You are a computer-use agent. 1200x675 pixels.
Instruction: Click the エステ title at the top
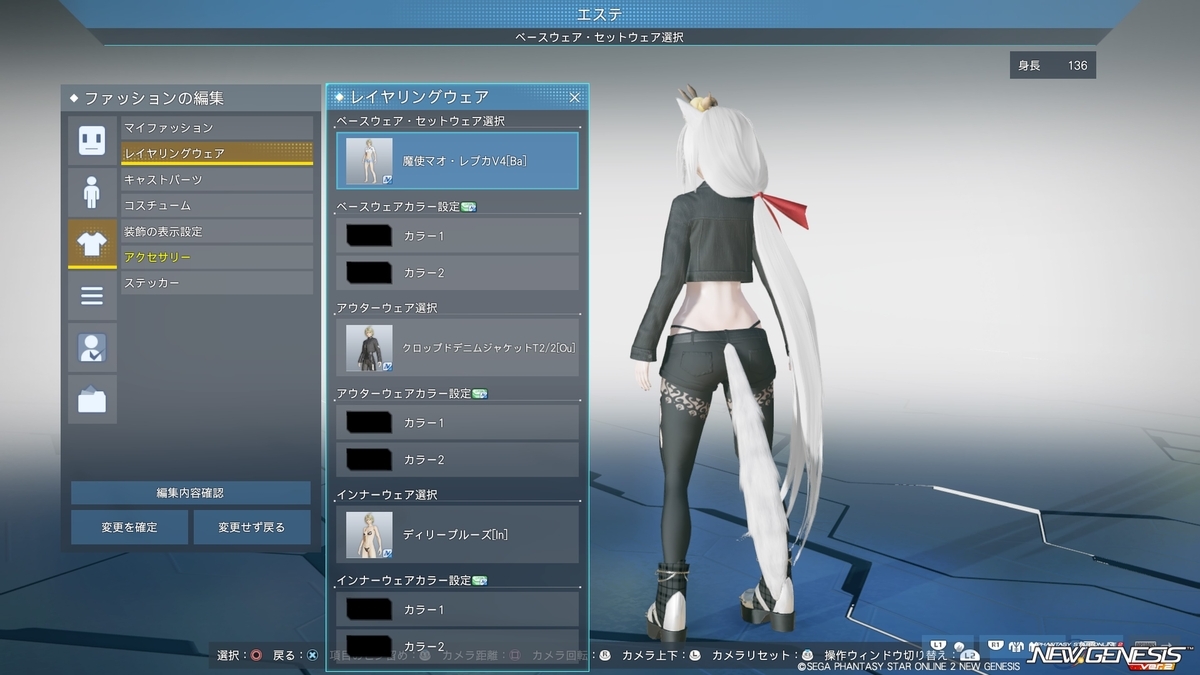point(600,13)
